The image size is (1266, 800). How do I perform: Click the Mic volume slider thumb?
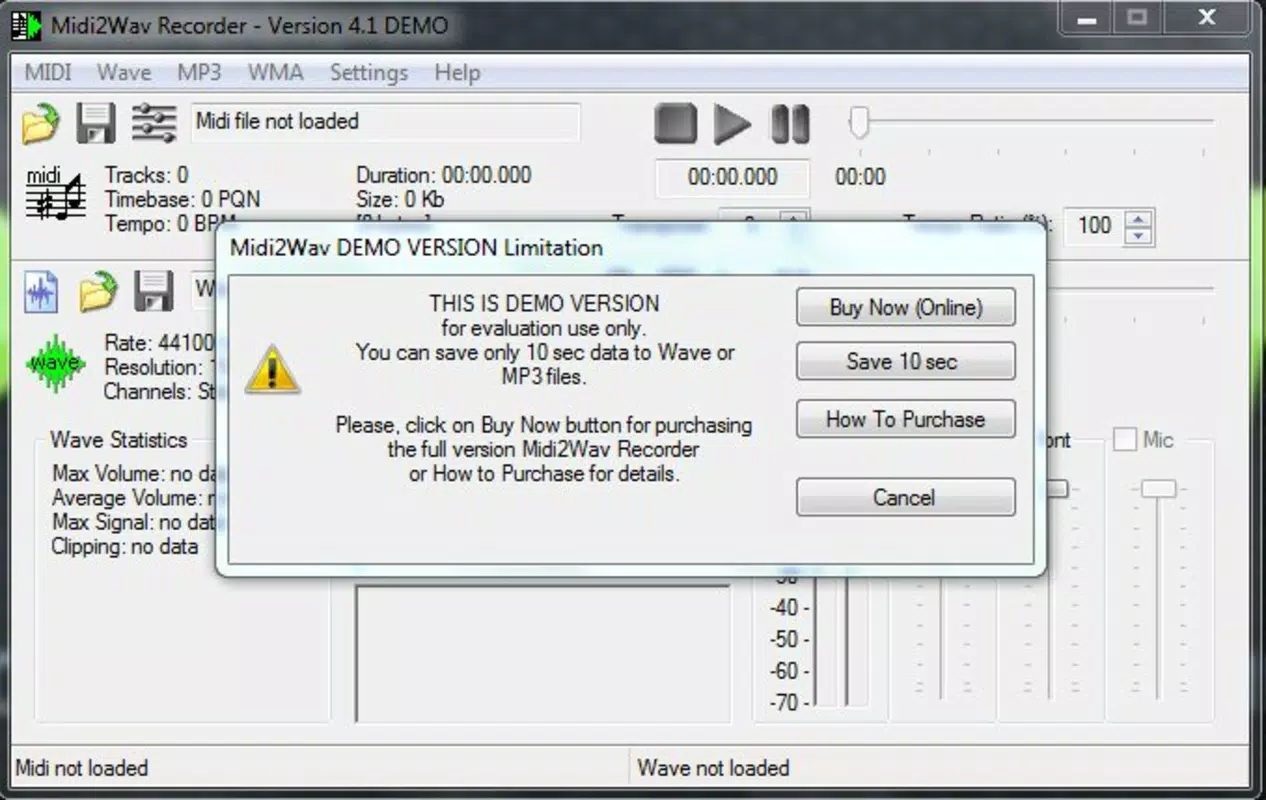click(x=1158, y=488)
